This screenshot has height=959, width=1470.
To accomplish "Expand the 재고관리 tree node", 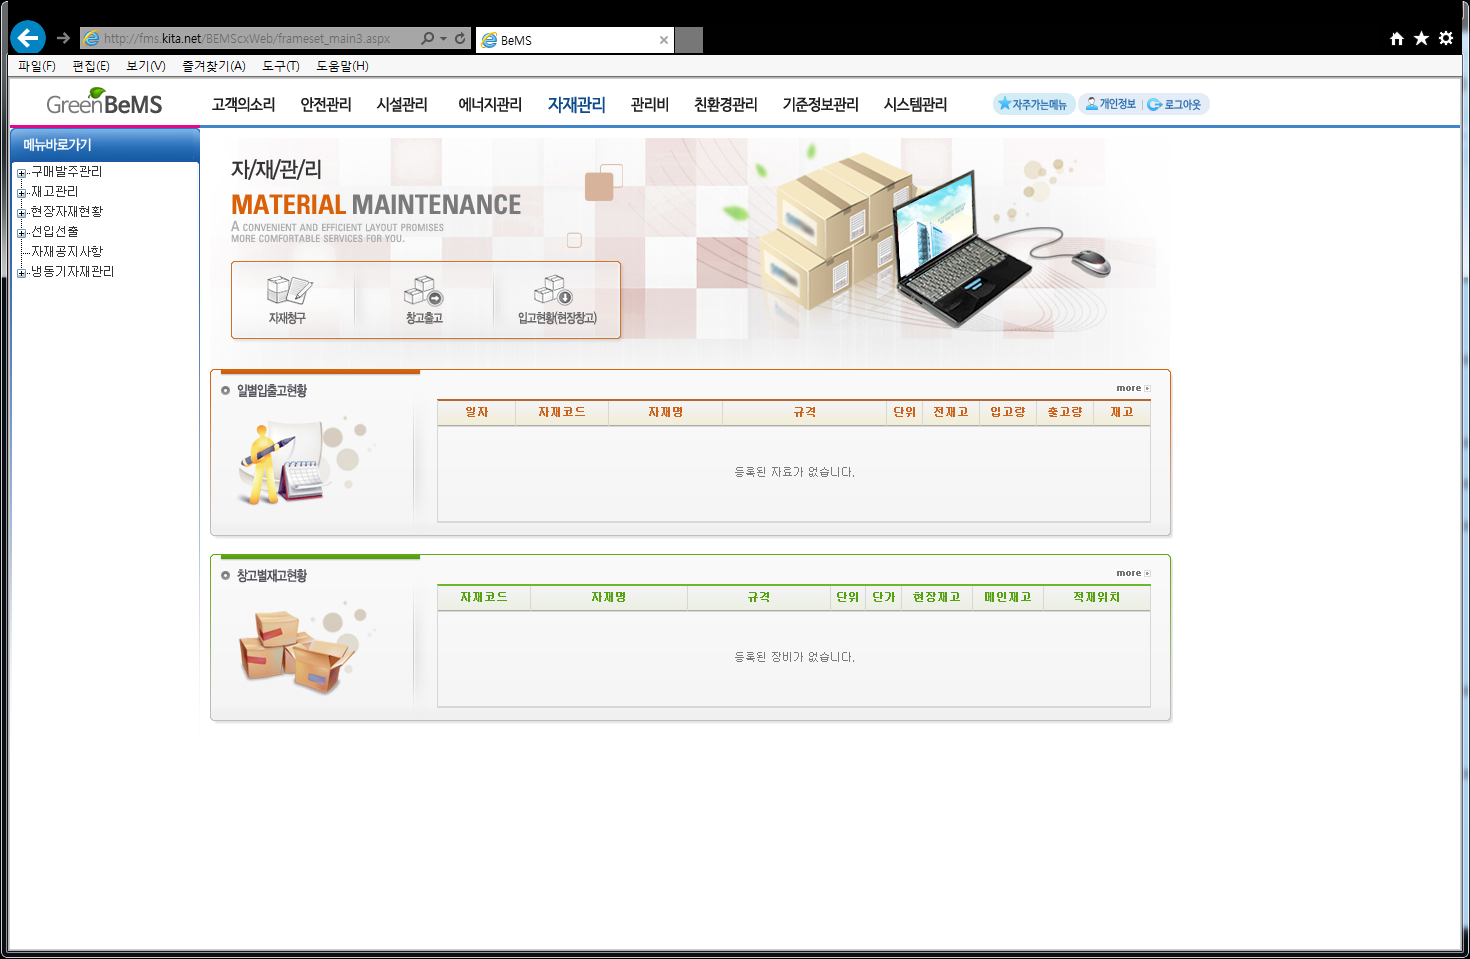I will (x=22, y=193).
